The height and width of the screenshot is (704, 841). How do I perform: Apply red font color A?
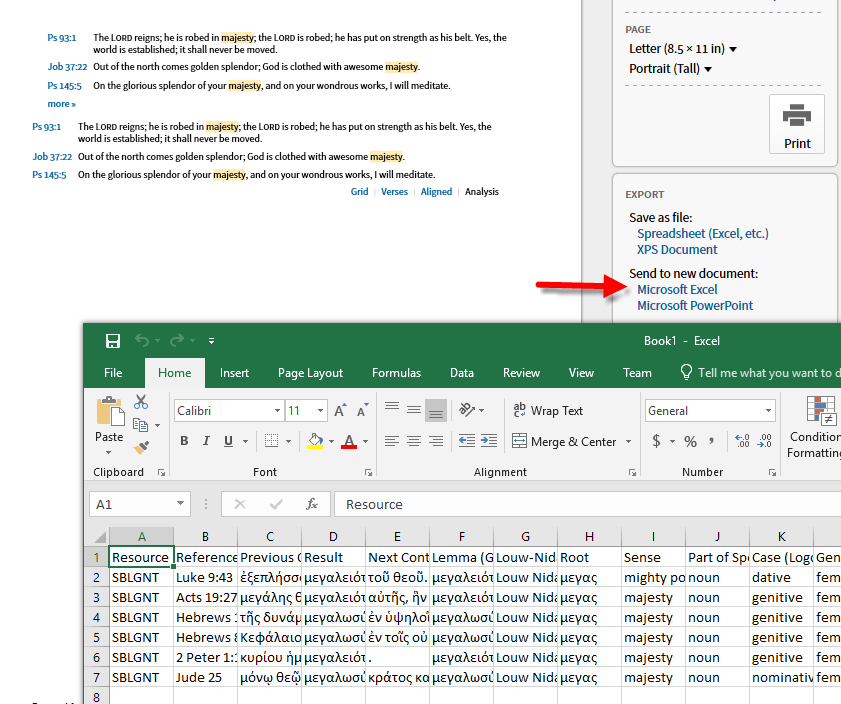coord(349,441)
